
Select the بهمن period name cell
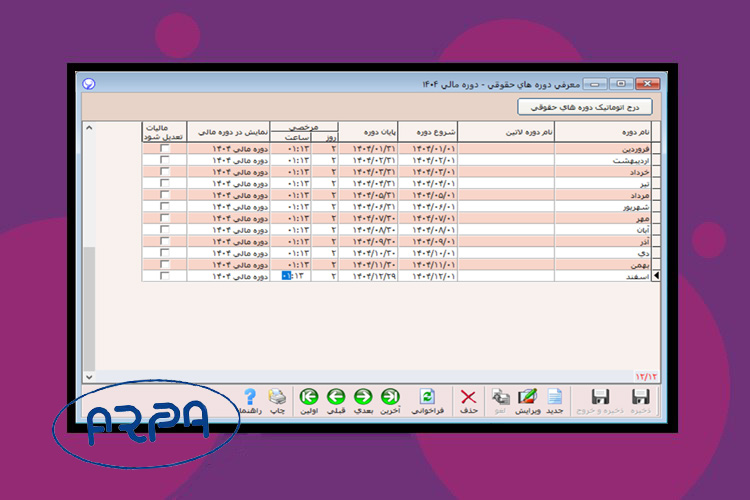pos(603,265)
